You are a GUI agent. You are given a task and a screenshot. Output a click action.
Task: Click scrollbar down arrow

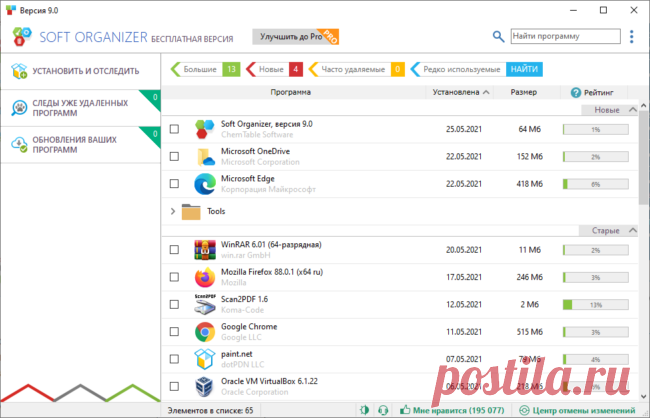[x=643, y=396]
